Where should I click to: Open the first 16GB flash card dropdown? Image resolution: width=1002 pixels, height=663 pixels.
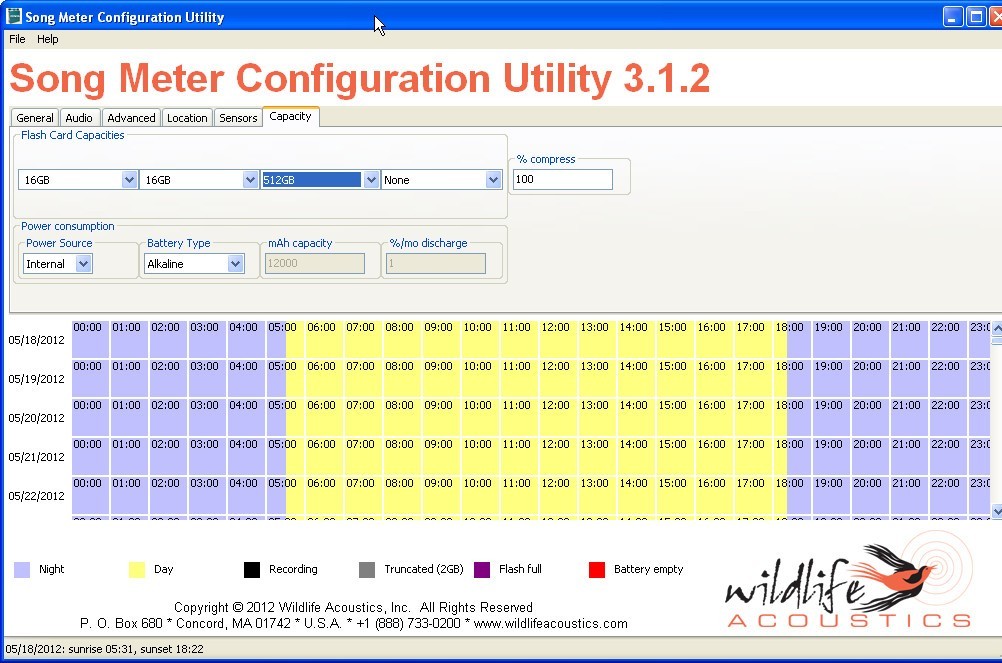pyautogui.click(x=131, y=179)
